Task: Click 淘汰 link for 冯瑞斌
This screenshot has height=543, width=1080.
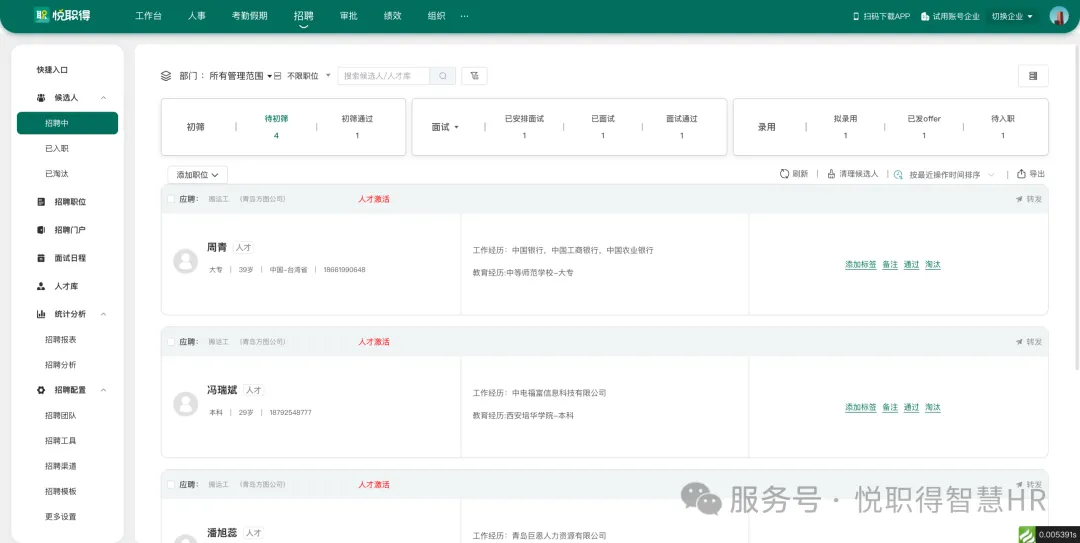Action: pyautogui.click(x=933, y=407)
